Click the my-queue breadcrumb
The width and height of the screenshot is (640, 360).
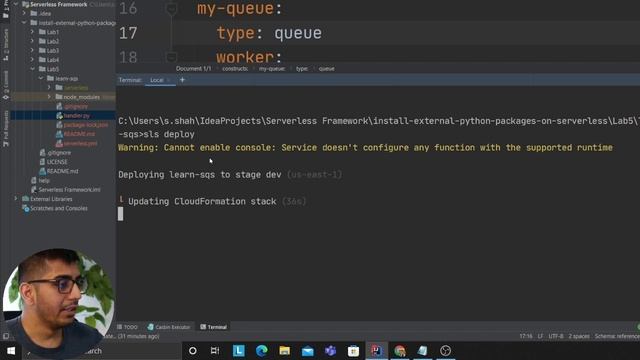[x=271, y=69]
